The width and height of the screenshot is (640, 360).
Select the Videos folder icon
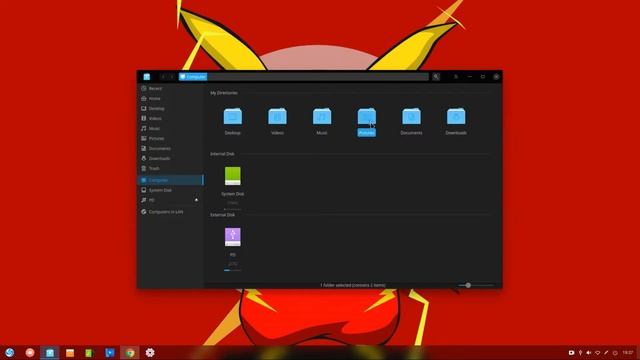pos(277,116)
